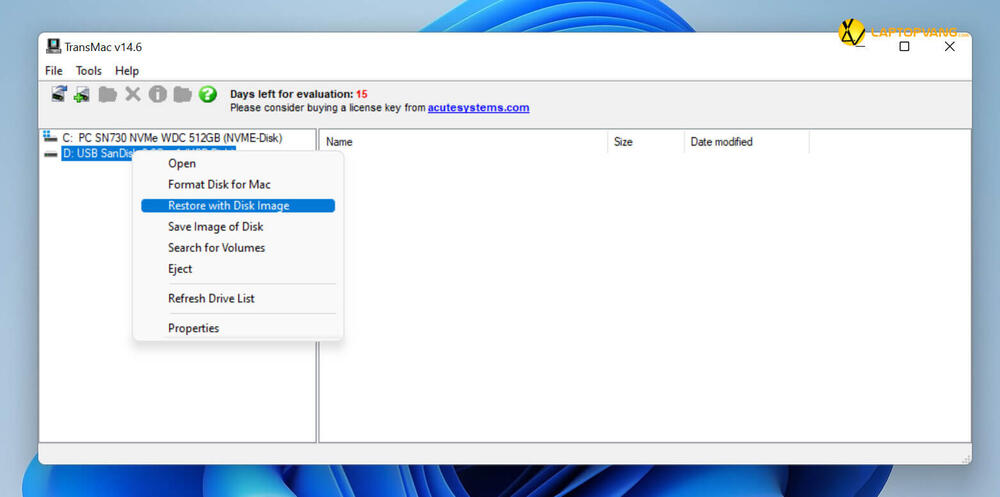Click the D: USB drive icon
This screenshot has height=497, width=1000.
click(50, 154)
